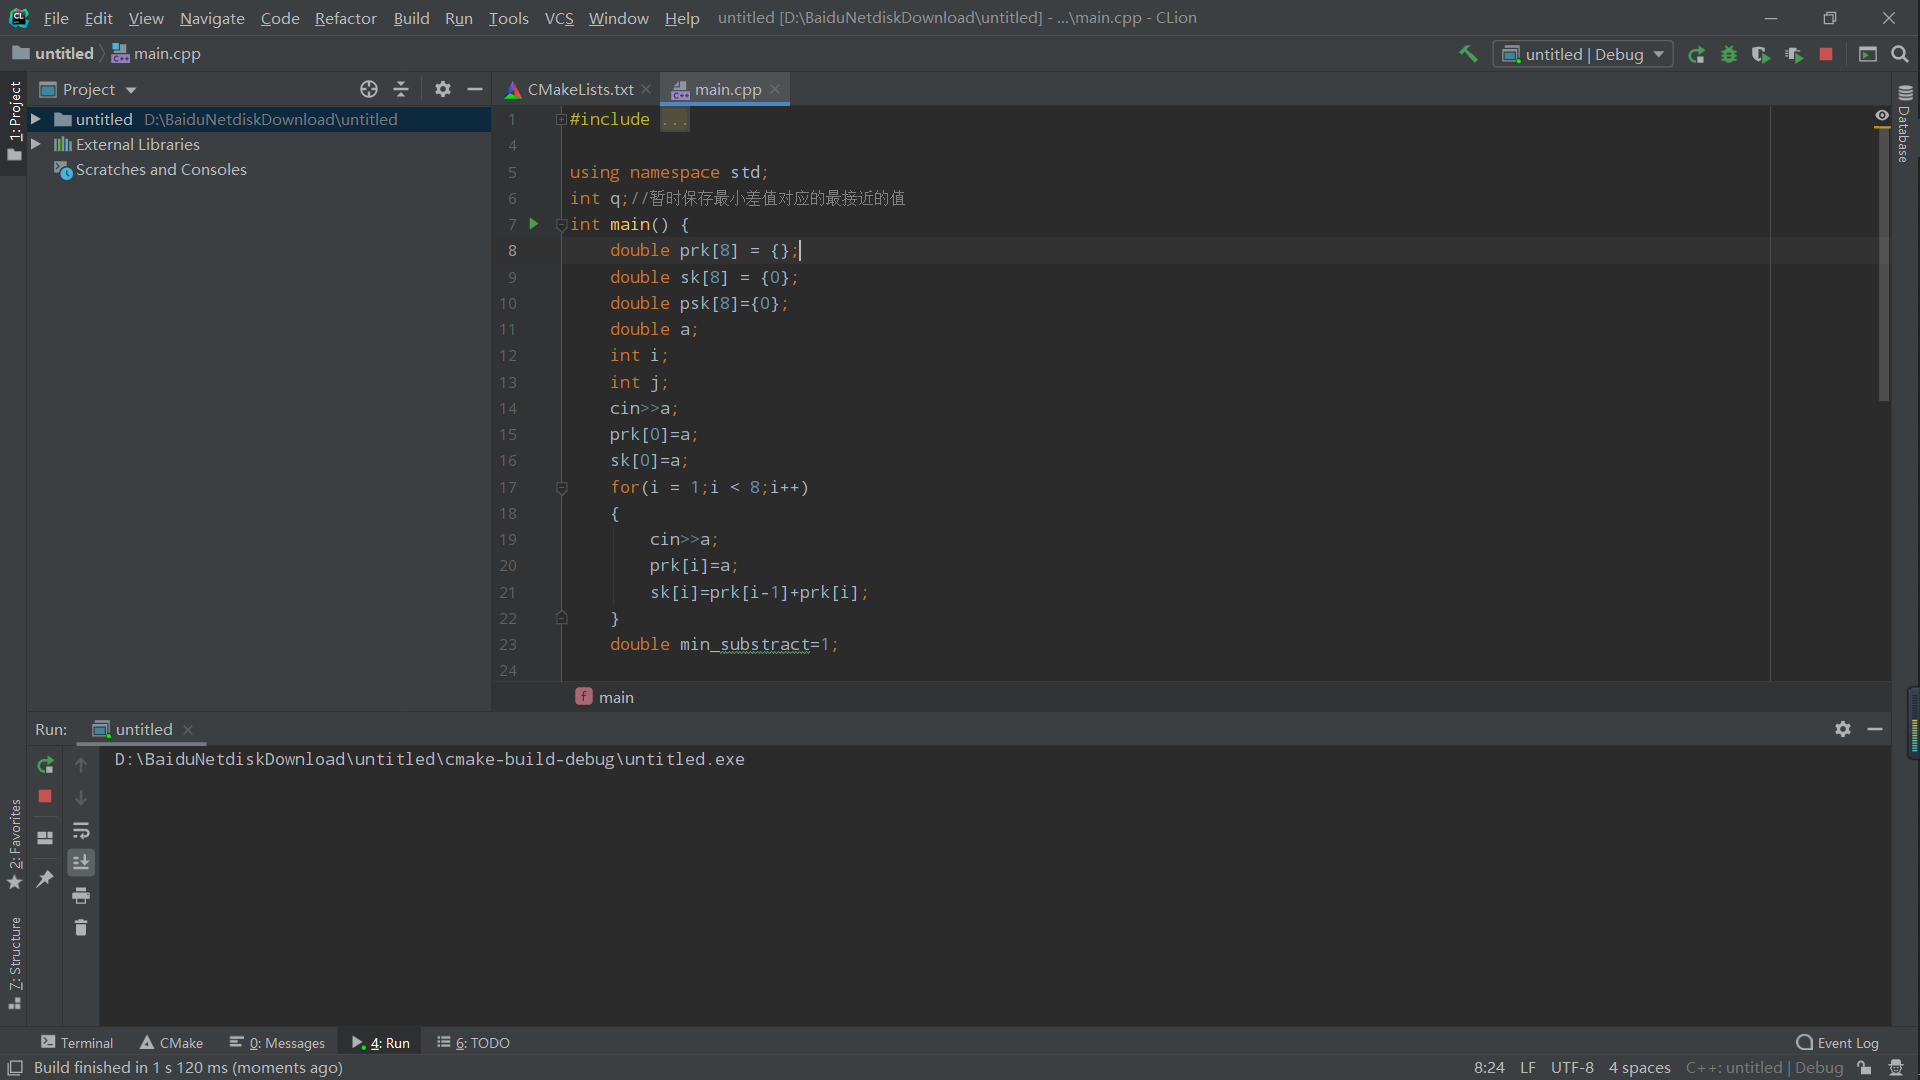Click the Print icon in Run panel
Screen dimensions: 1920x1080
pos(81,895)
